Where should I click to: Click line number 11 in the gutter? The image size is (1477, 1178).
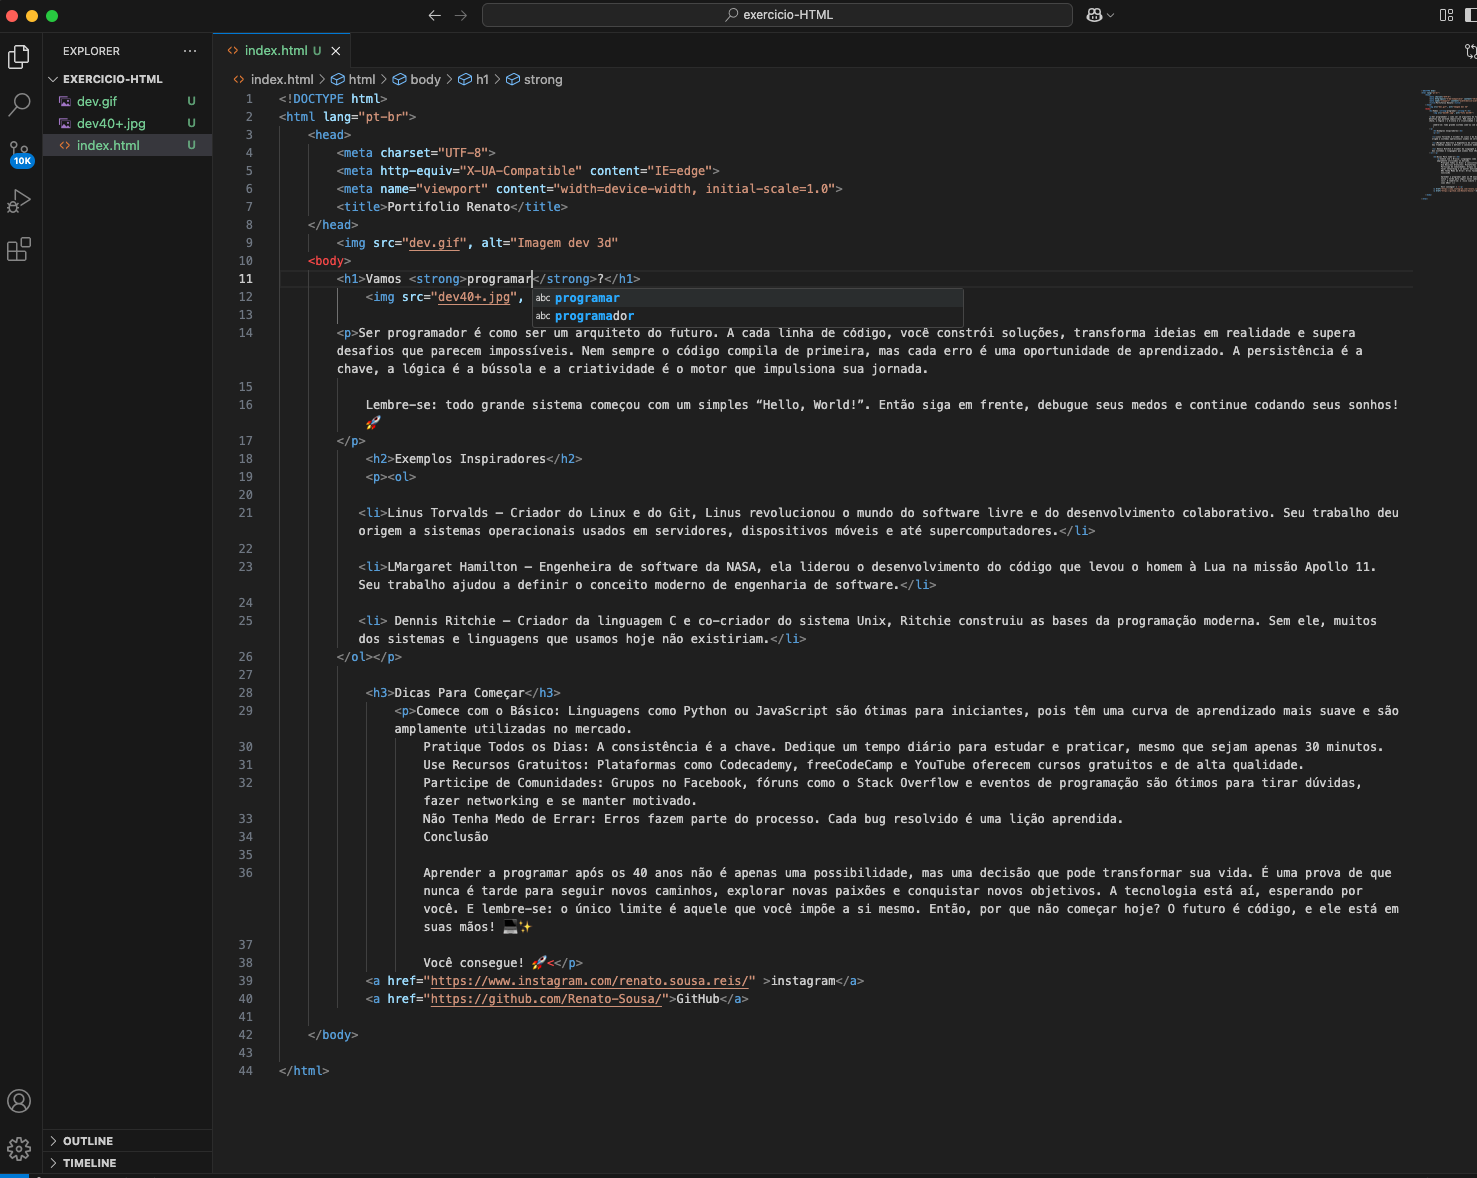click(246, 279)
